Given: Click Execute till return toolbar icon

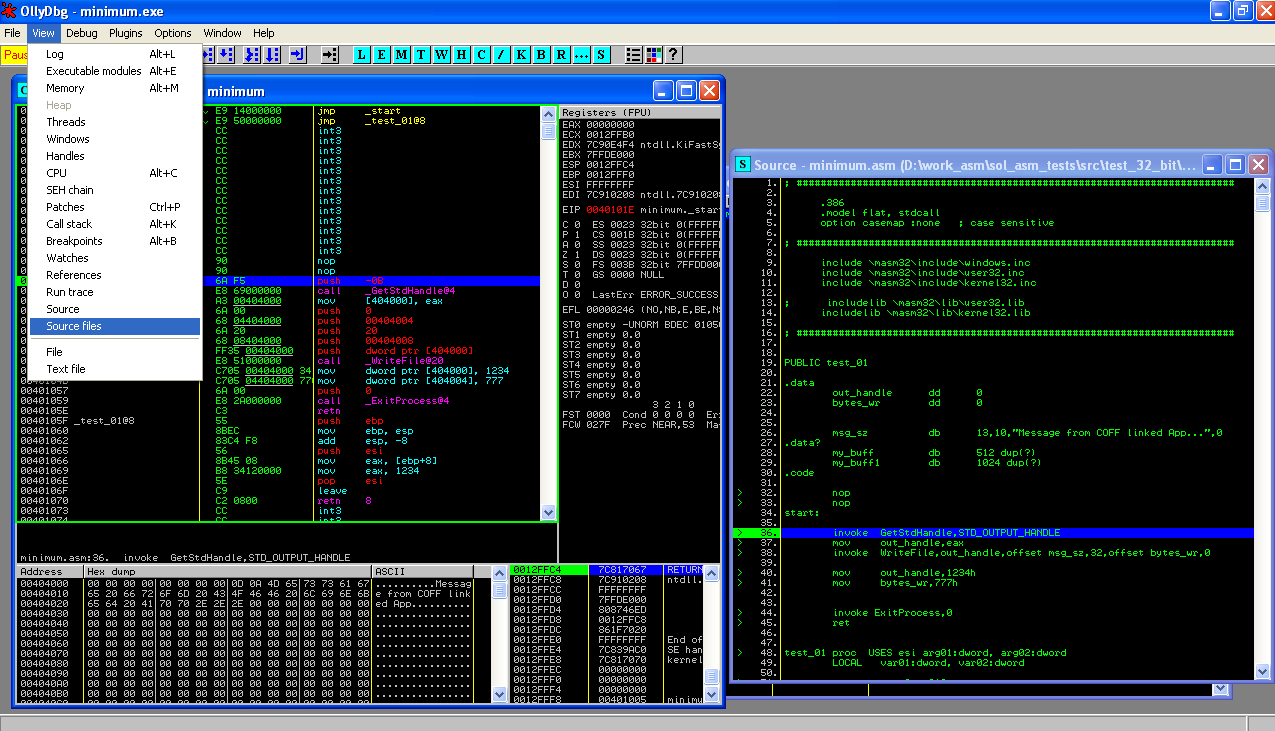Looking at the screenshot, I should [x=297, y=54].
